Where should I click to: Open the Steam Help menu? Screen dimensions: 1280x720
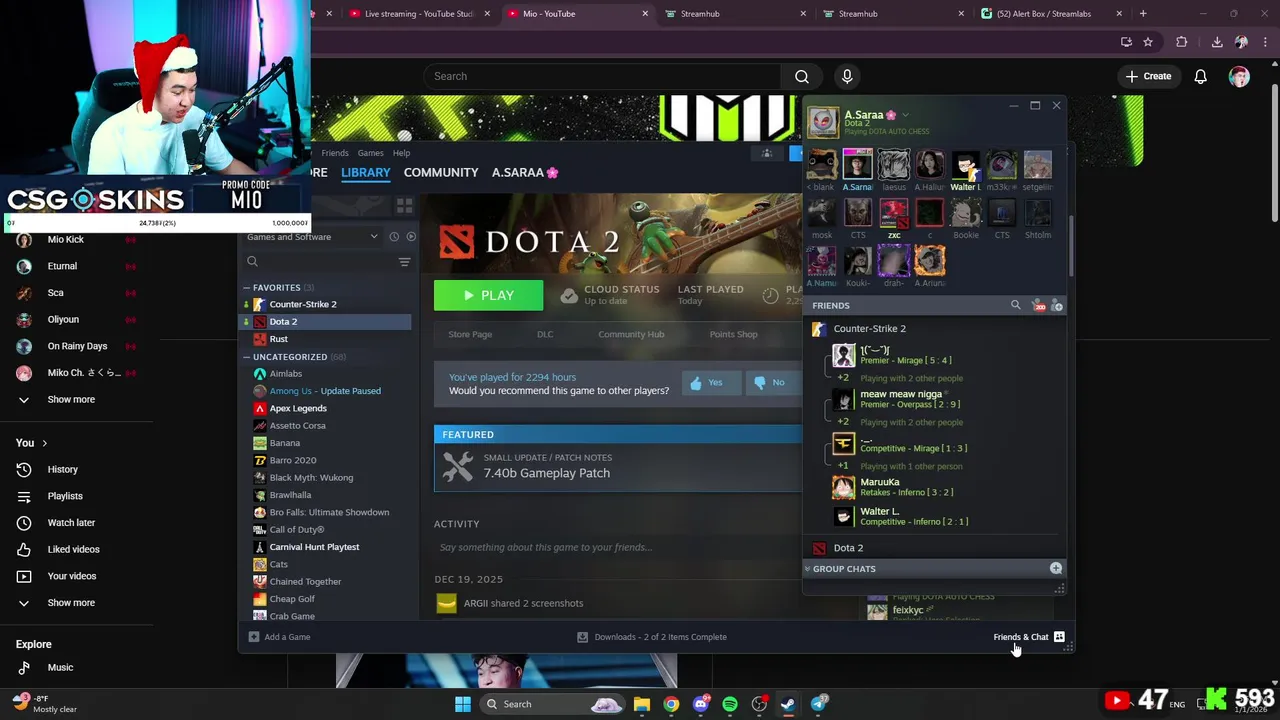pos(401,153)
